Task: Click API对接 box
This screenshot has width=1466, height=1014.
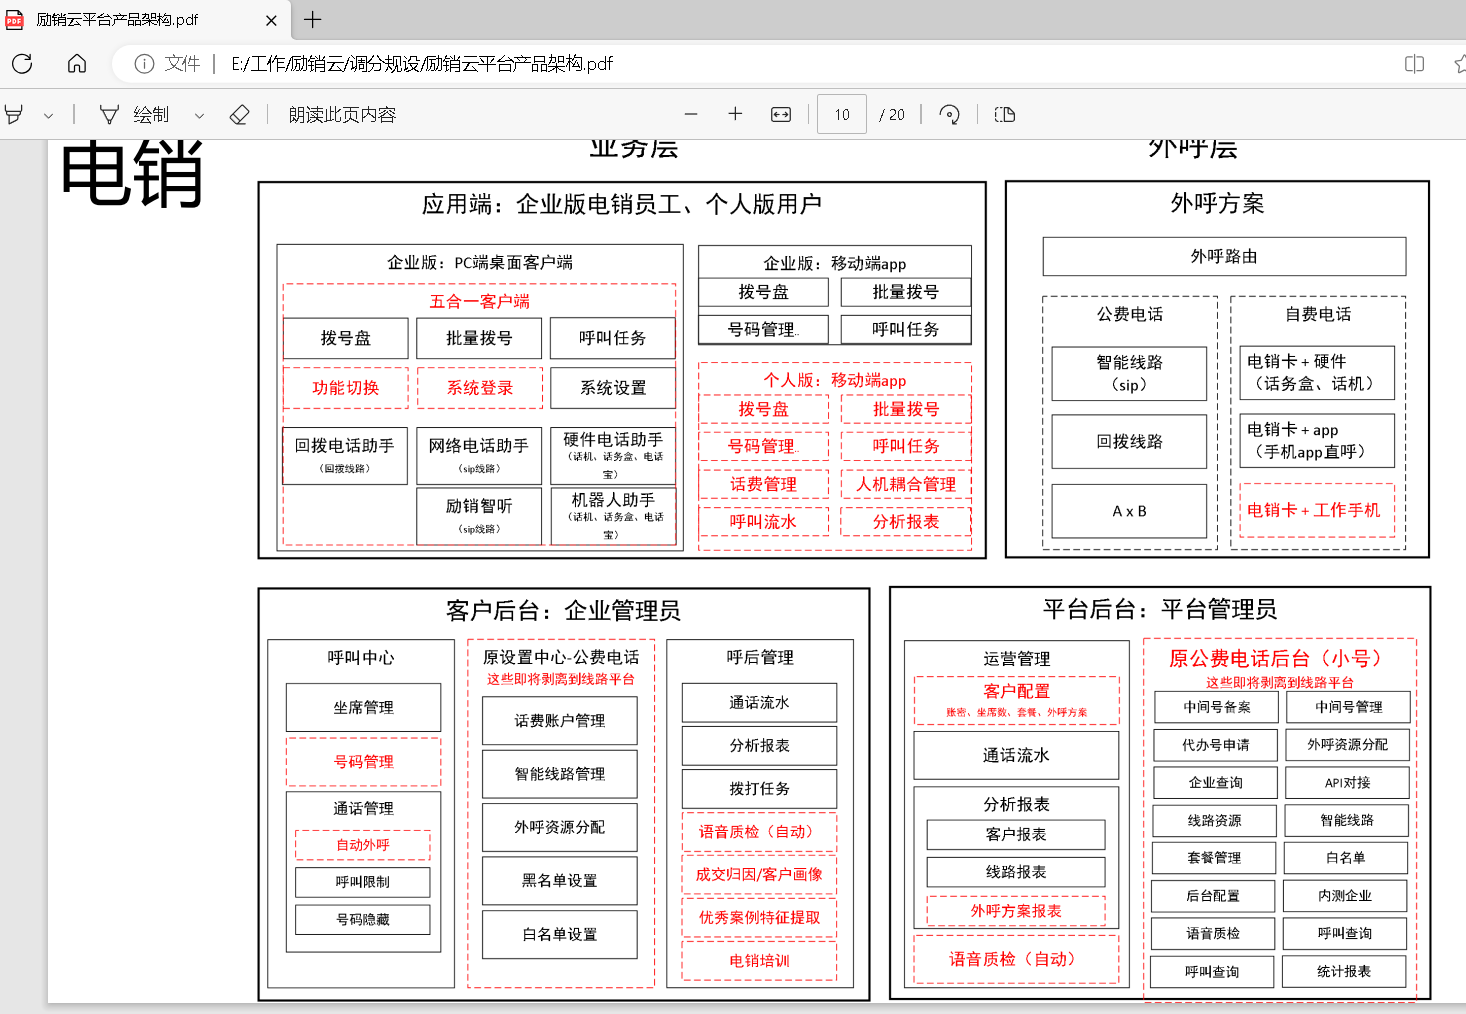Action: click(x=1347, y=783)
